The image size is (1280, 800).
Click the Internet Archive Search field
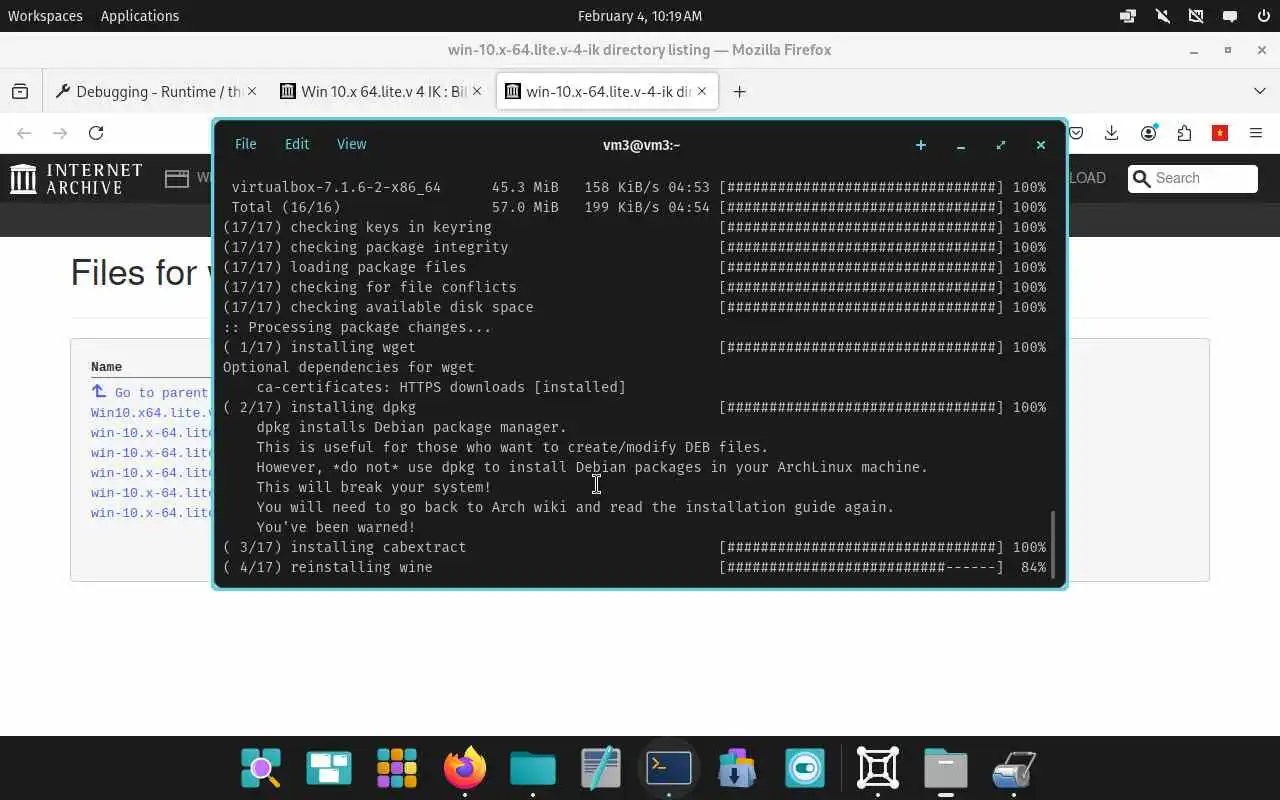1193,178
